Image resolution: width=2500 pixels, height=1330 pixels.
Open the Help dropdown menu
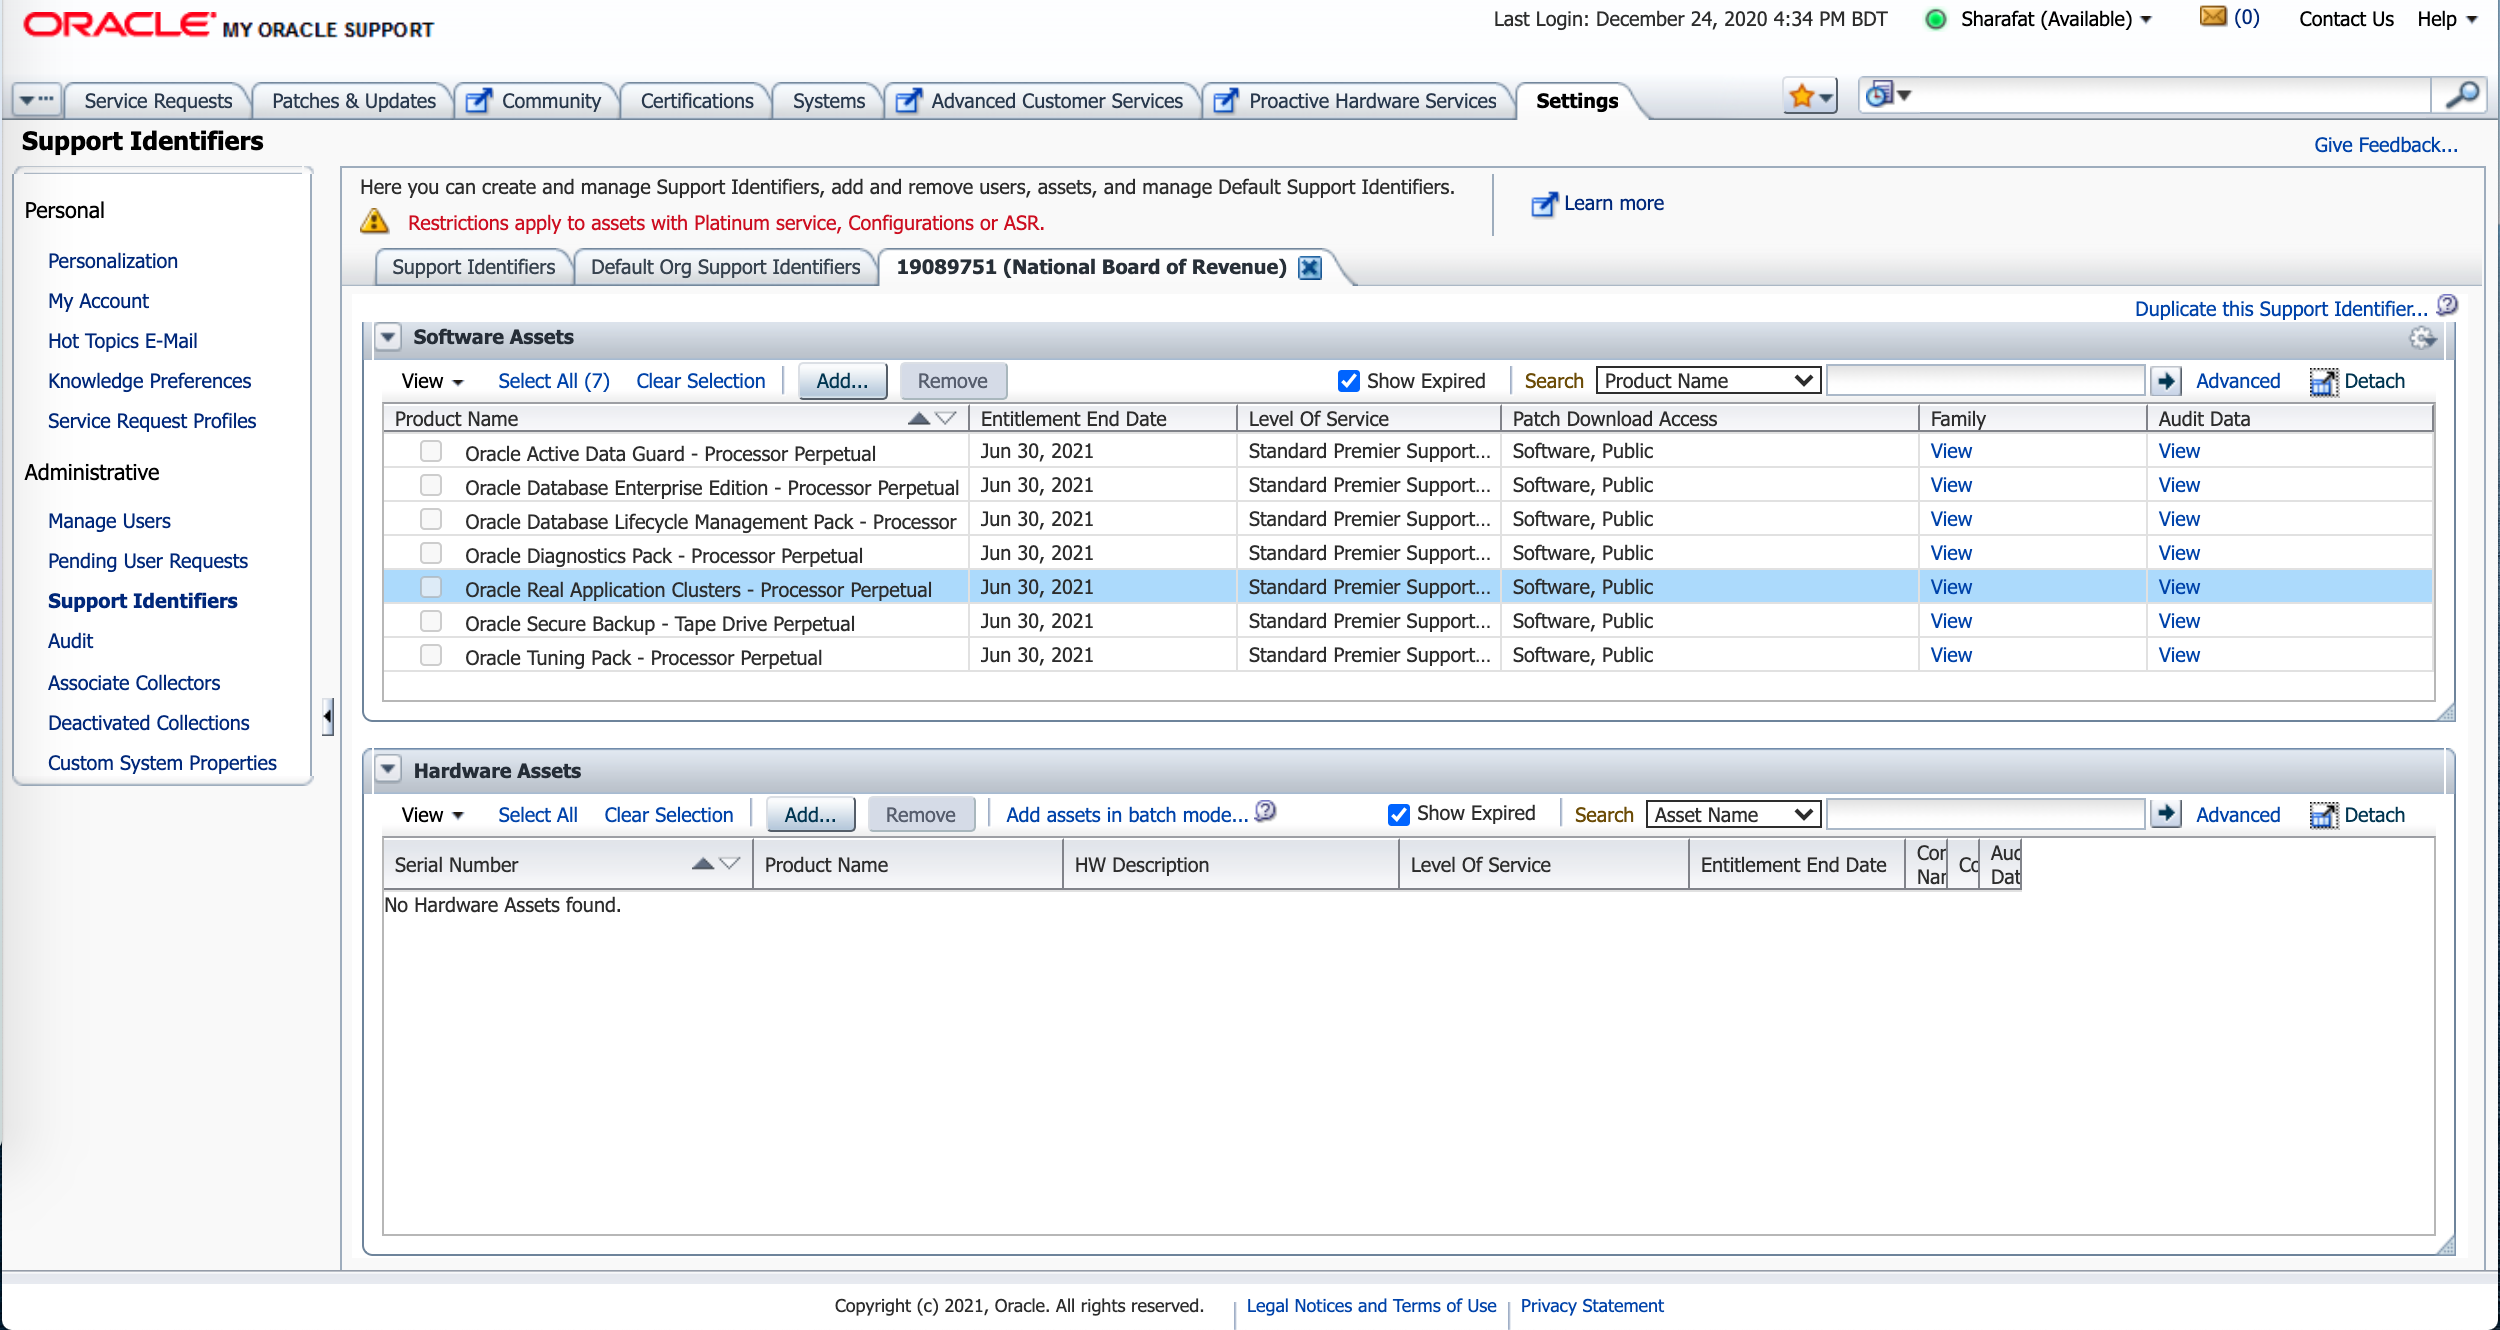point(2447,19)
